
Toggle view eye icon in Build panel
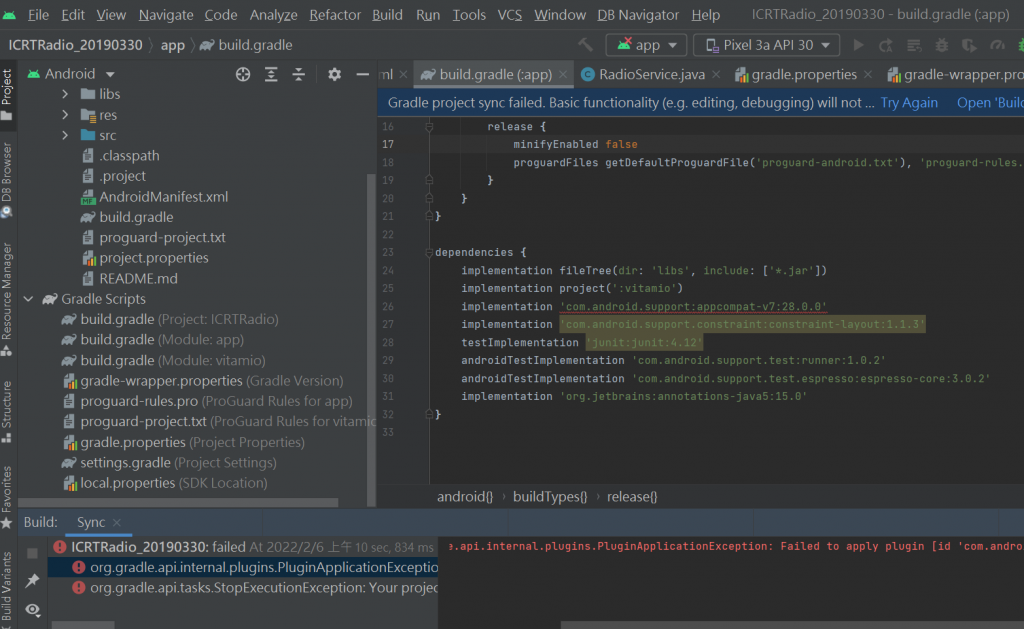[33, 609]
